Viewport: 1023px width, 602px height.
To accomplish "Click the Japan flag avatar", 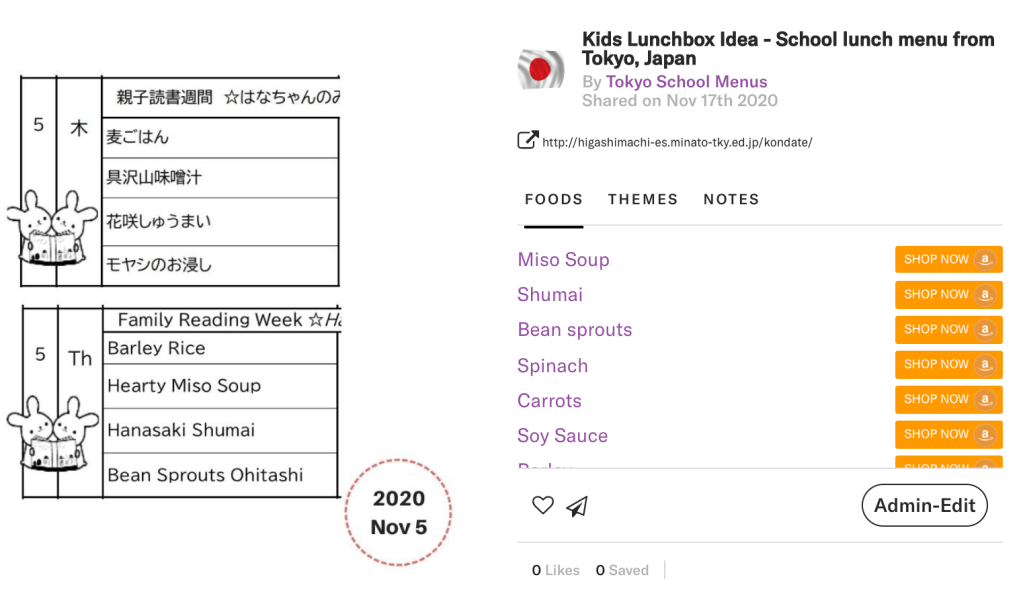I will [541, 70].
